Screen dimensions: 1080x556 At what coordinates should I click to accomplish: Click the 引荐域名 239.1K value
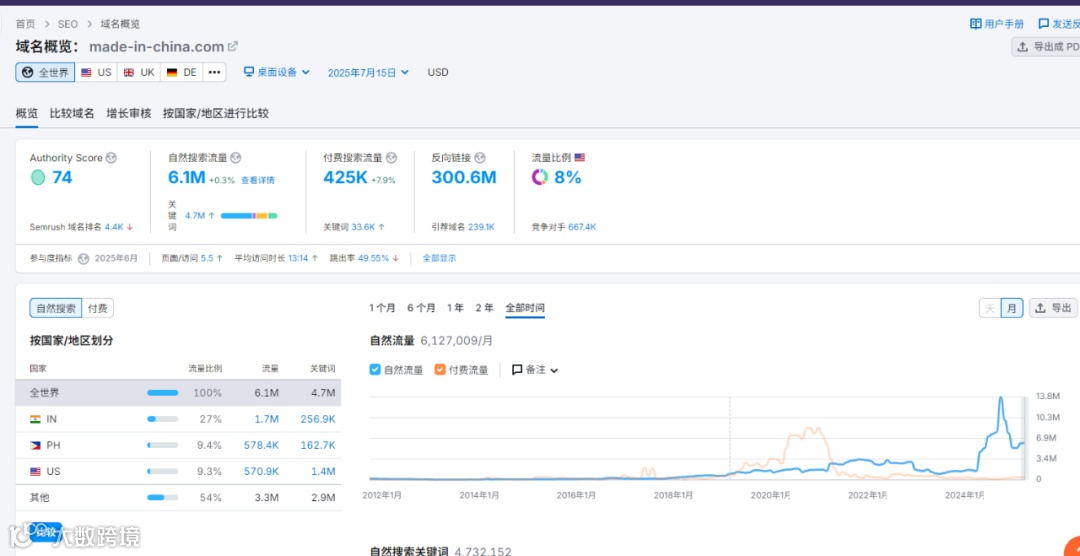[x=481, y=227]
